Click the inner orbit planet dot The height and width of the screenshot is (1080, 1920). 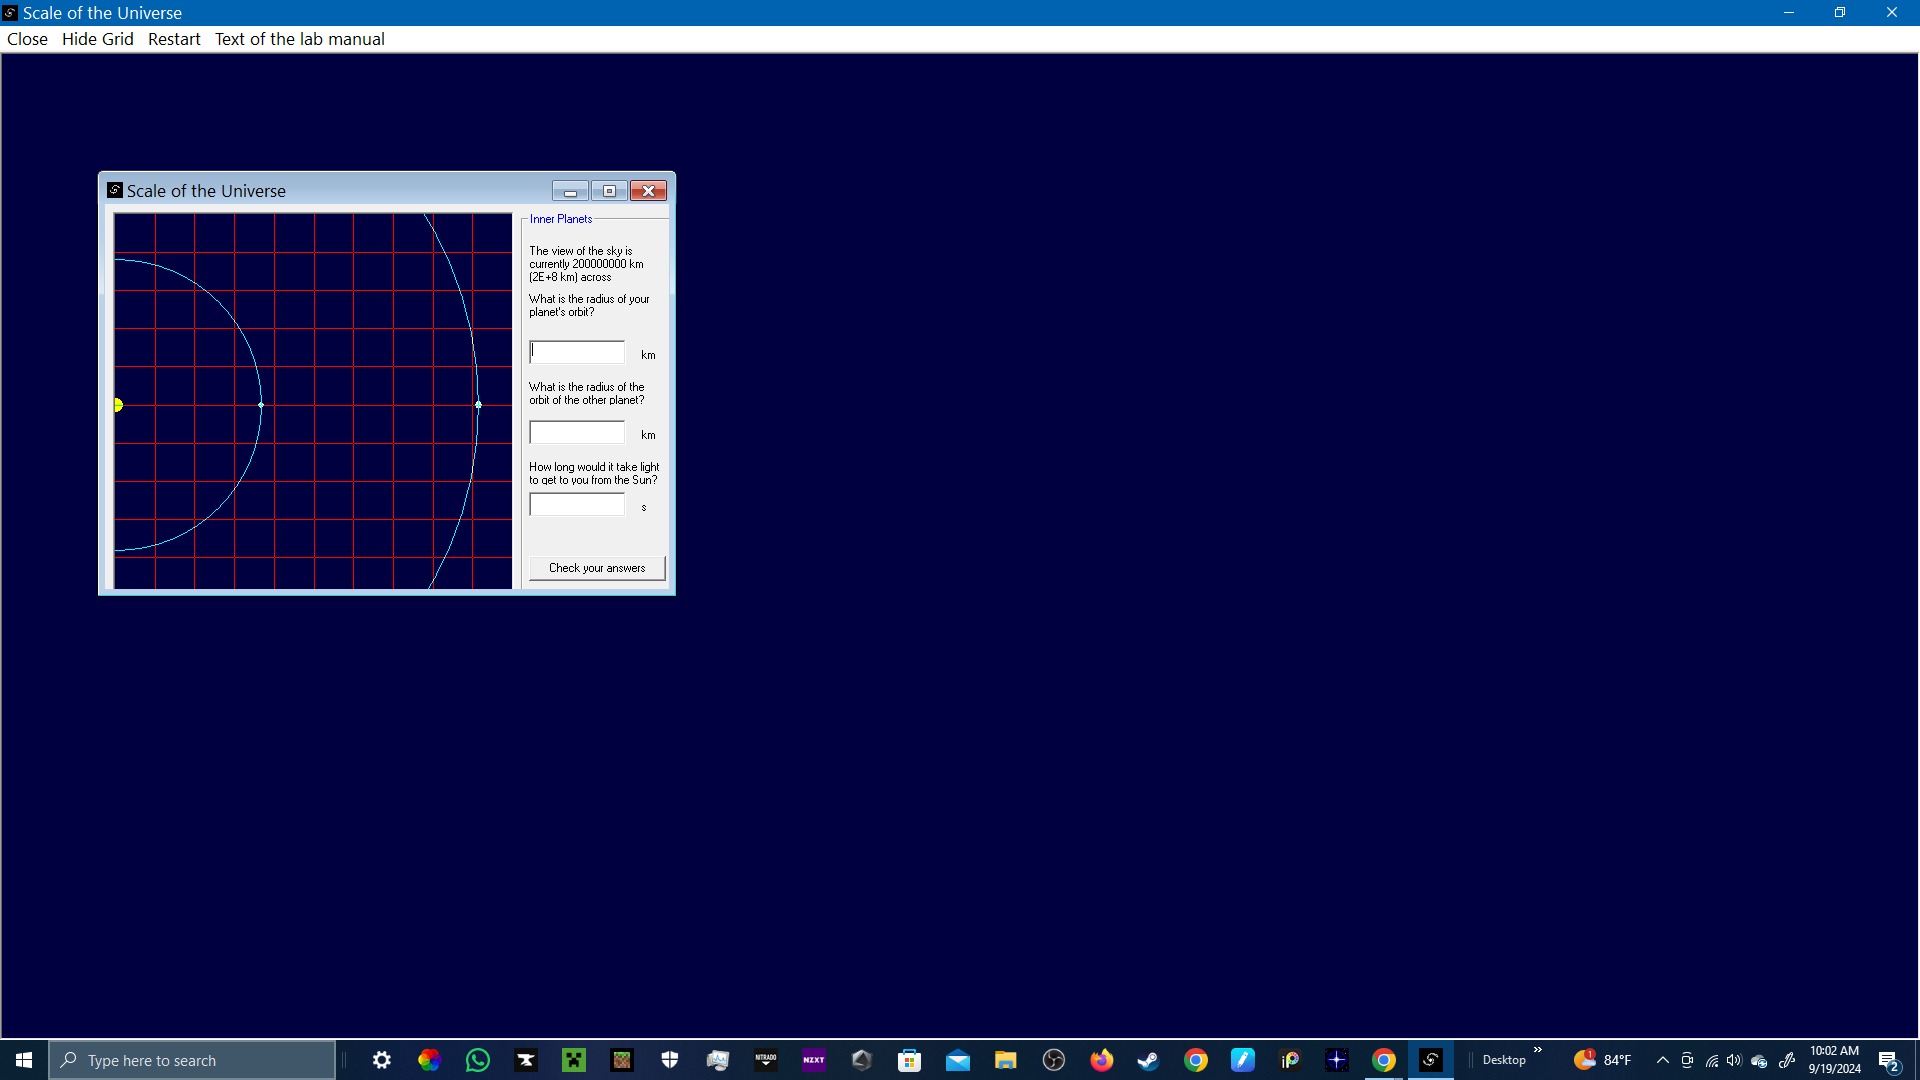point(261,405)
